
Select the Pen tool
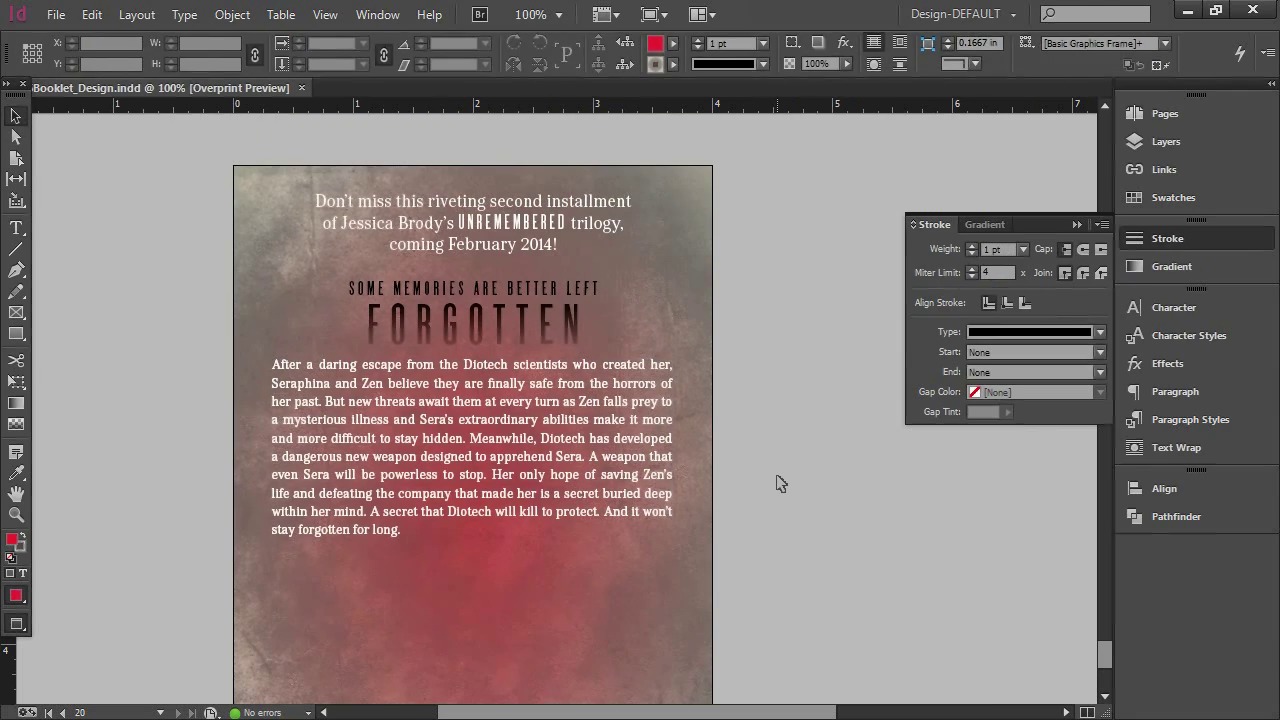16,271
